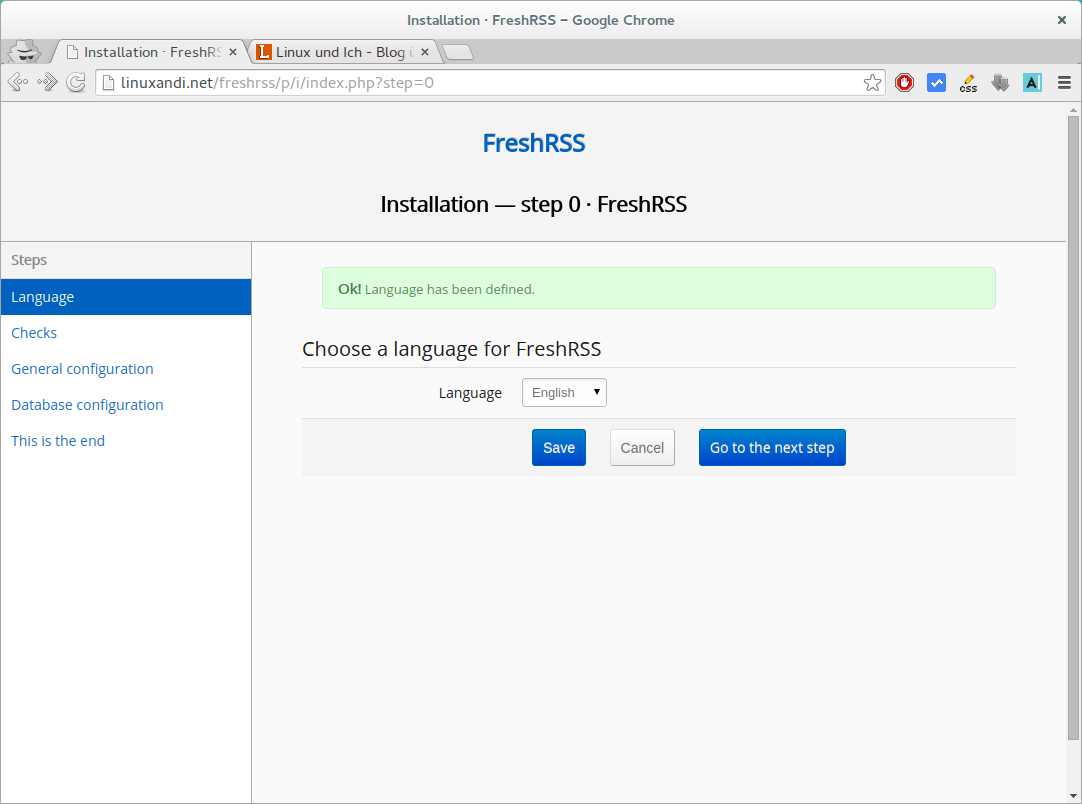Click the gray download-arrow extension icon
This screenshot has width=1082, height=804.
[1000, 83]
